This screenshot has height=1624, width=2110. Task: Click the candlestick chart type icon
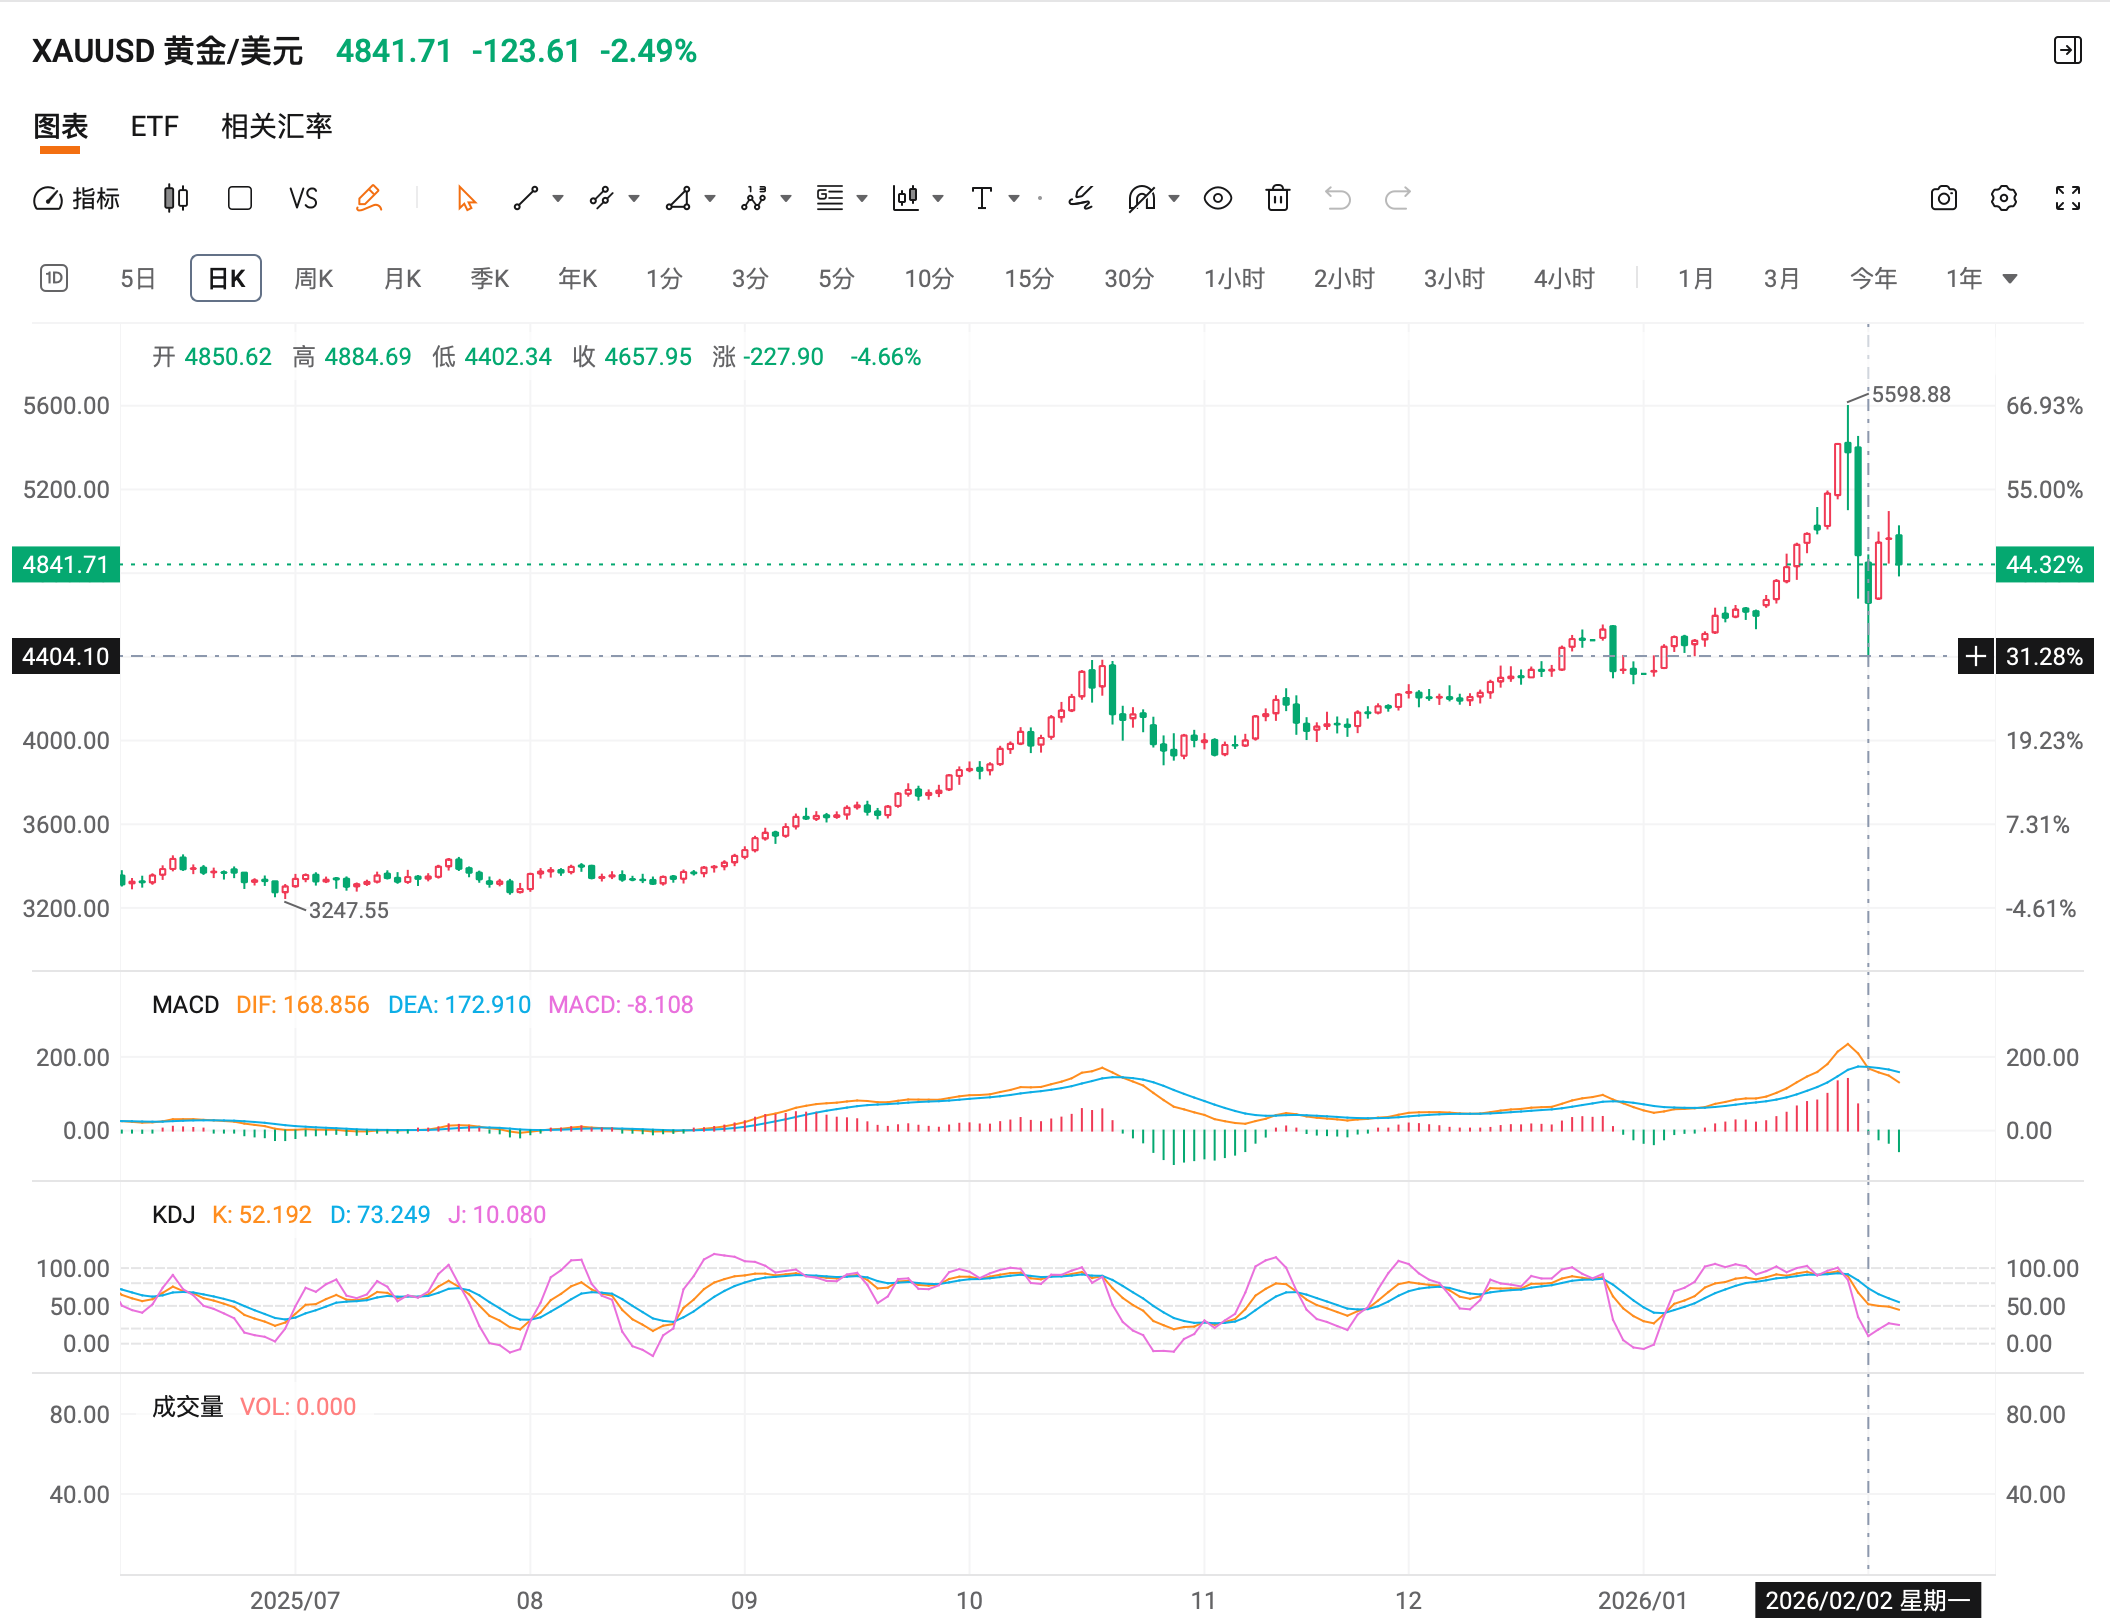point(176,198)
